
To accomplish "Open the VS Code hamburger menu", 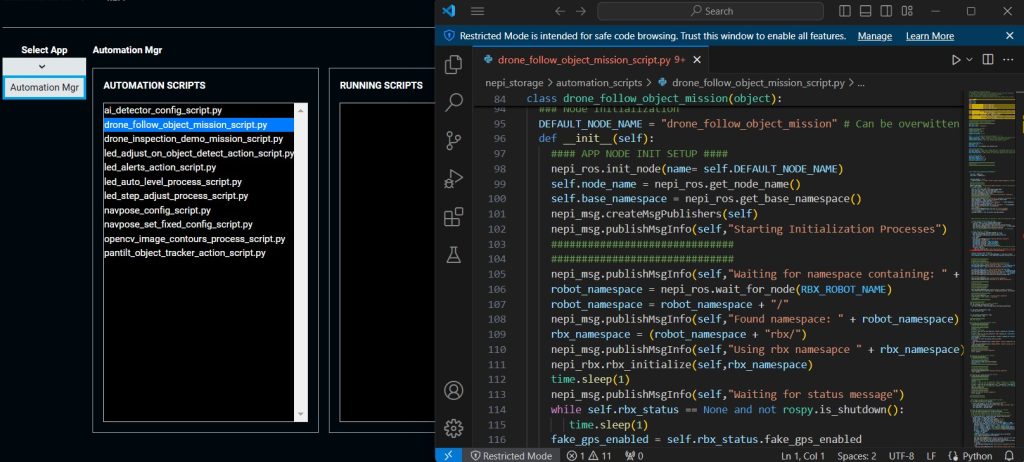I will coord(478,11).
